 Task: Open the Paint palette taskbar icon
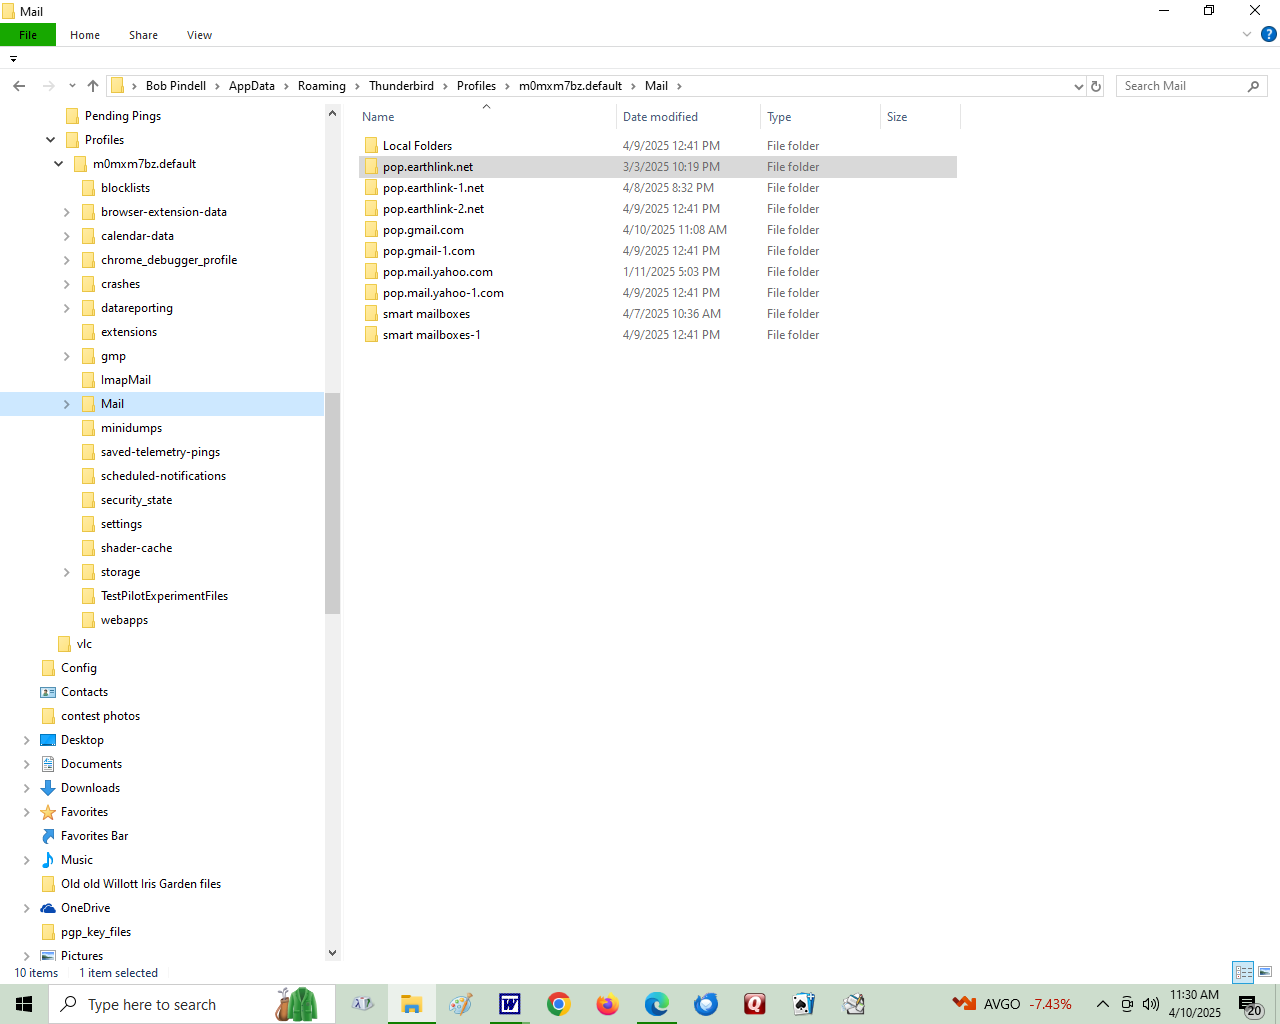coord(461,1004)
